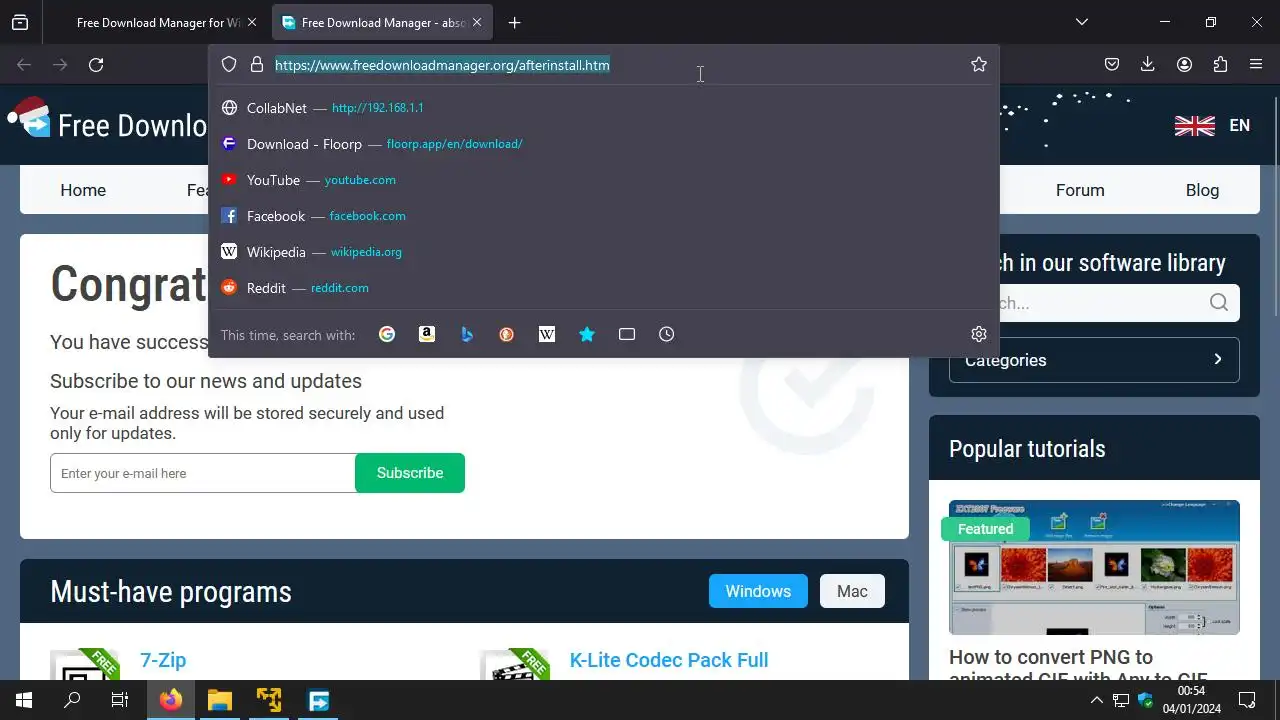Select the Reddit suggestion

pos(604,288)
